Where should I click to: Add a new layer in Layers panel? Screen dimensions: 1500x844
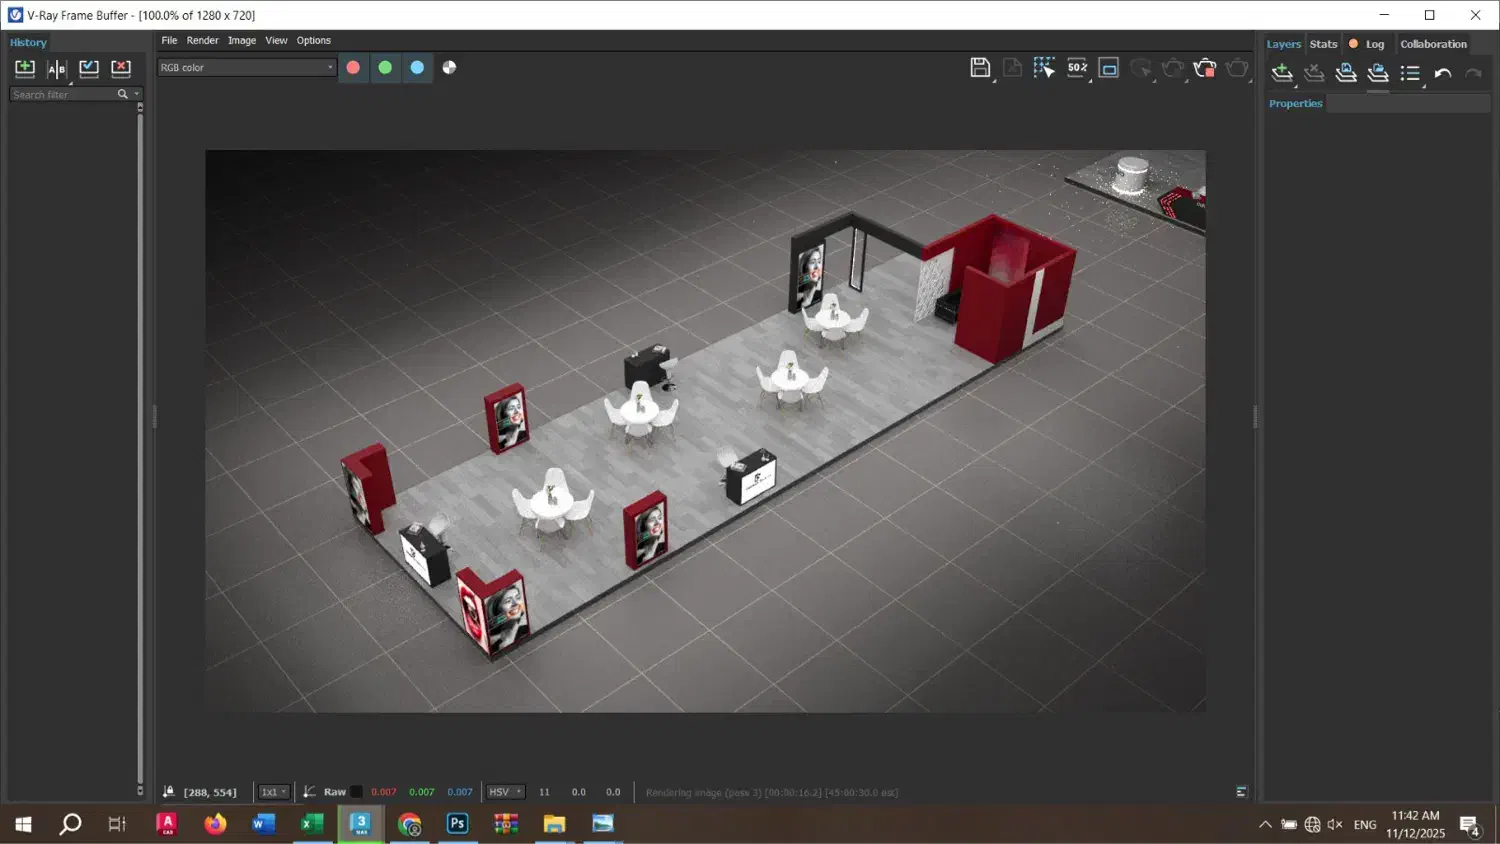(1282, 73)
